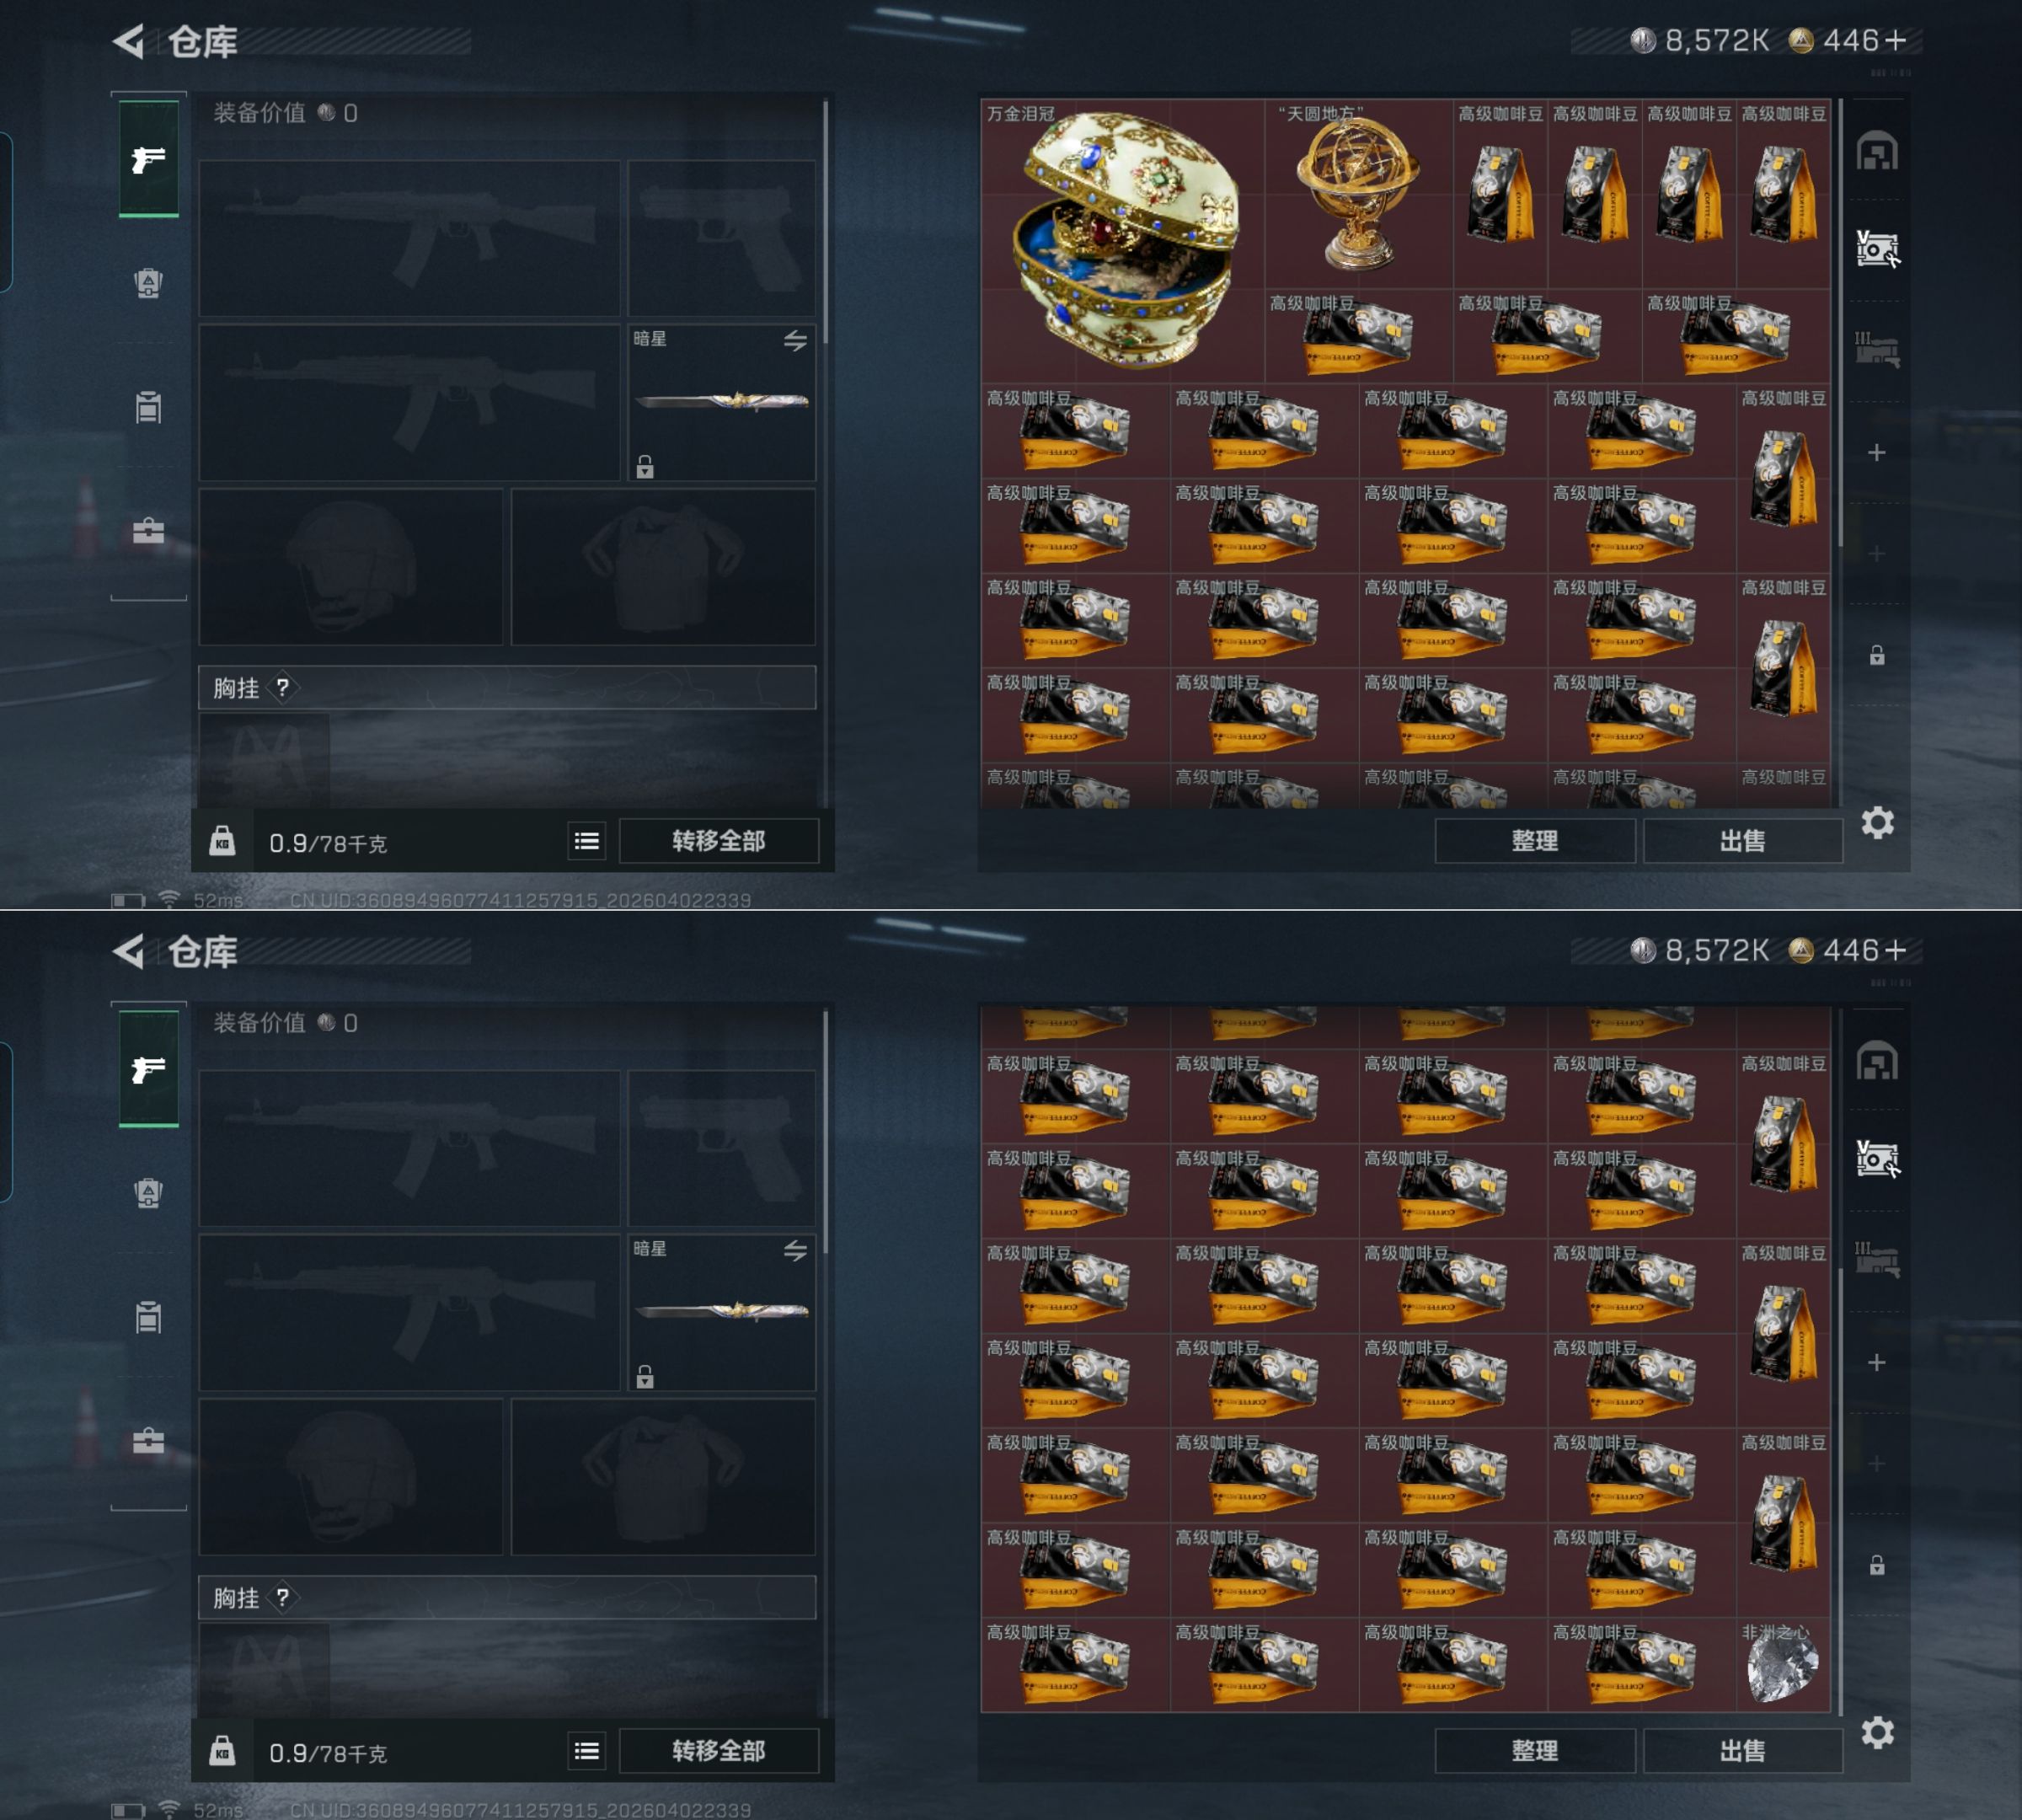Click the swap arrows on 暗星 slot, upper screen
Image resolution: width=2022 pixels, height=1820 pixels.
(795, 341)
